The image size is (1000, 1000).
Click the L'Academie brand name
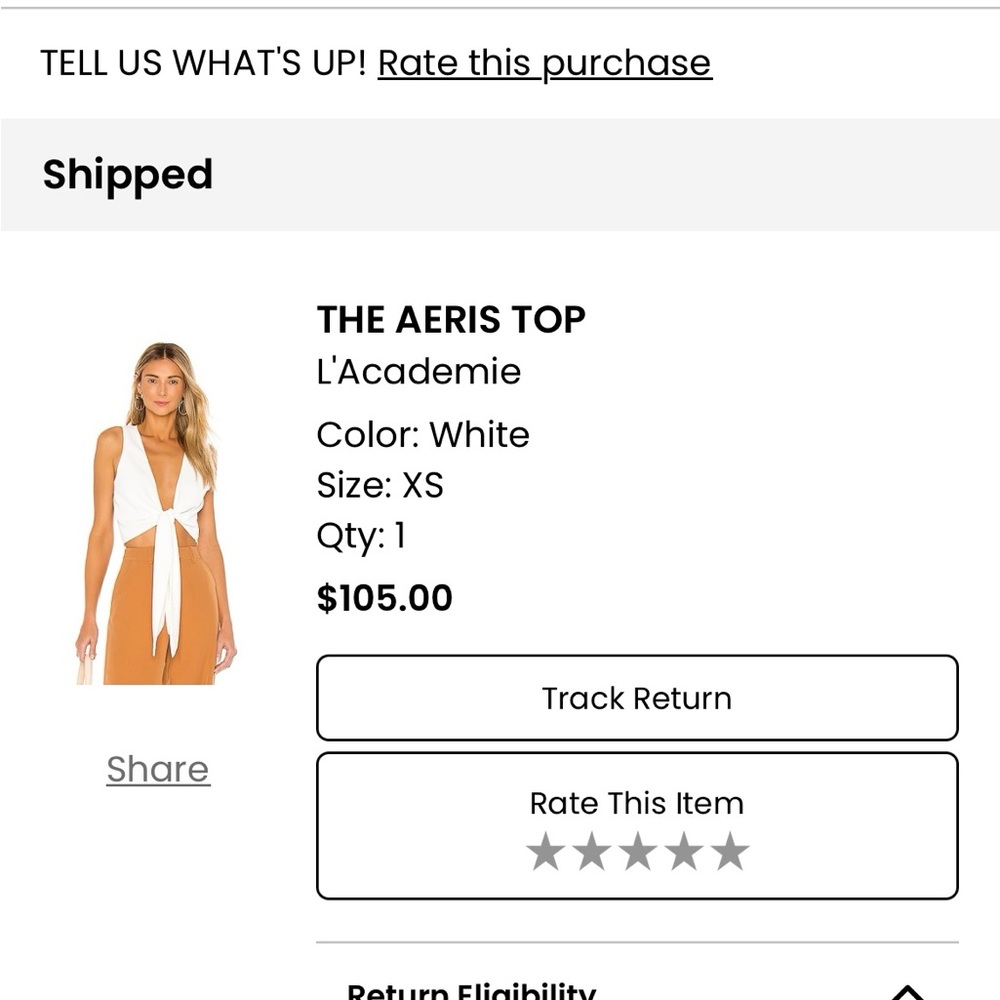tap(419, 372)
